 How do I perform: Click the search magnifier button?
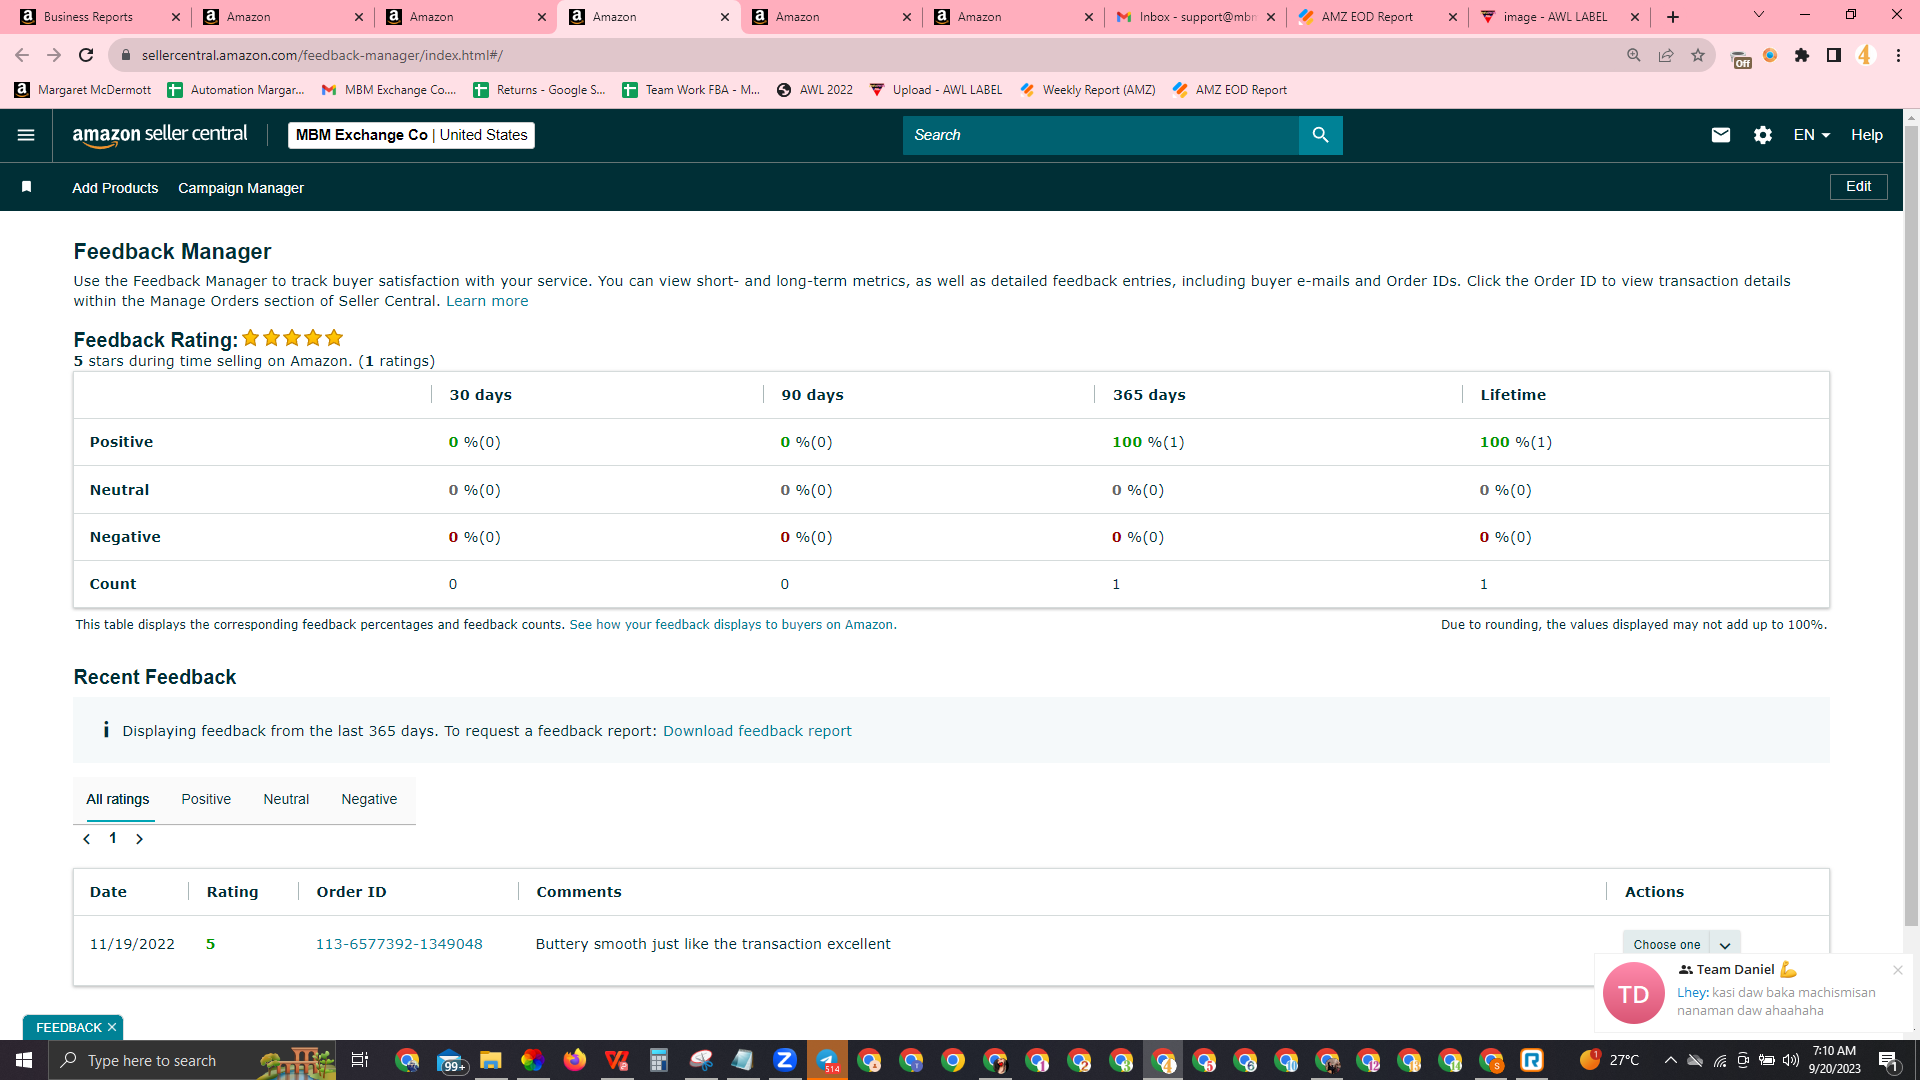[1320, 135]
